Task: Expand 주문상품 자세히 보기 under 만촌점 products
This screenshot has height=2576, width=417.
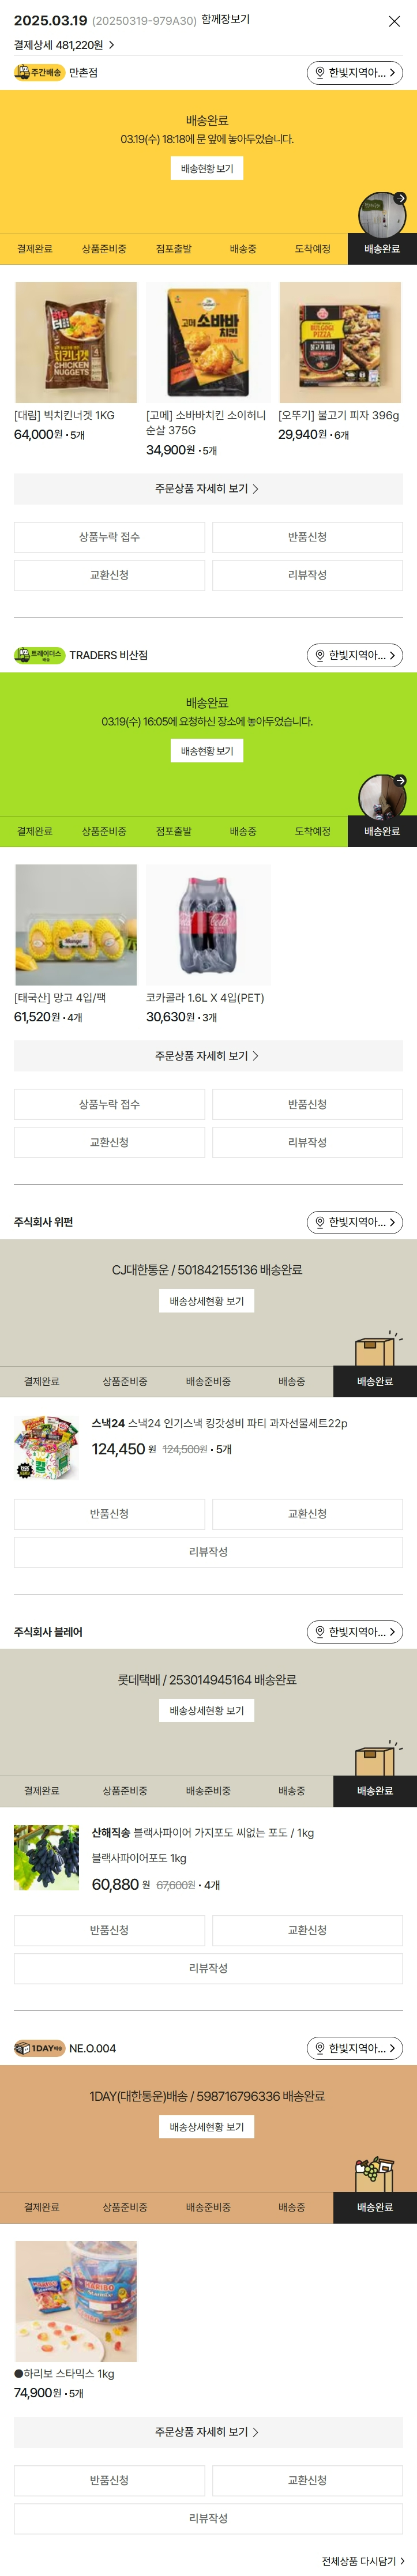Action: tap(207, 489)
